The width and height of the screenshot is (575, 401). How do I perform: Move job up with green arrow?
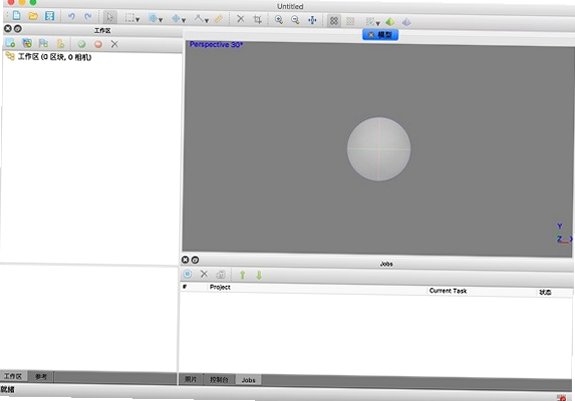pos(242,275)
